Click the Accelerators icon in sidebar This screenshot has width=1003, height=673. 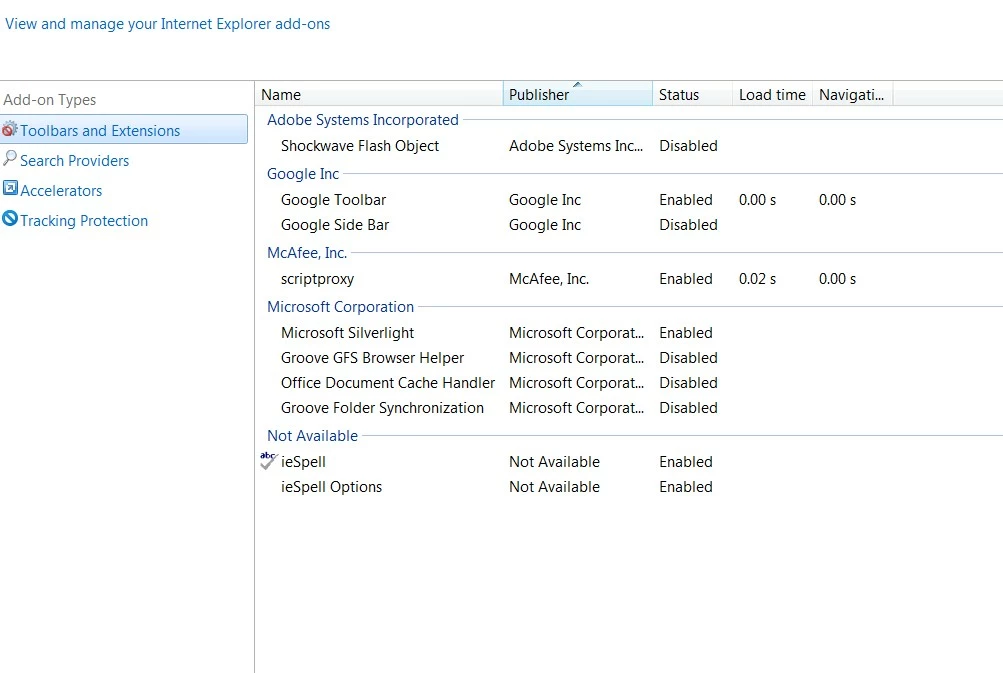(10, 188)
